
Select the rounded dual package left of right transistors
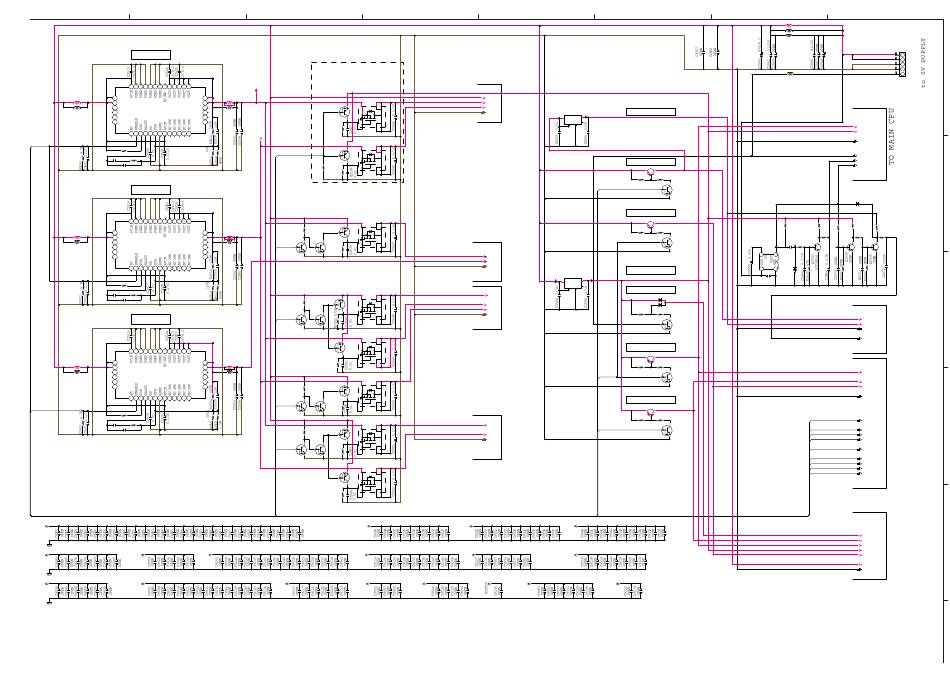(x=769, y=262)
